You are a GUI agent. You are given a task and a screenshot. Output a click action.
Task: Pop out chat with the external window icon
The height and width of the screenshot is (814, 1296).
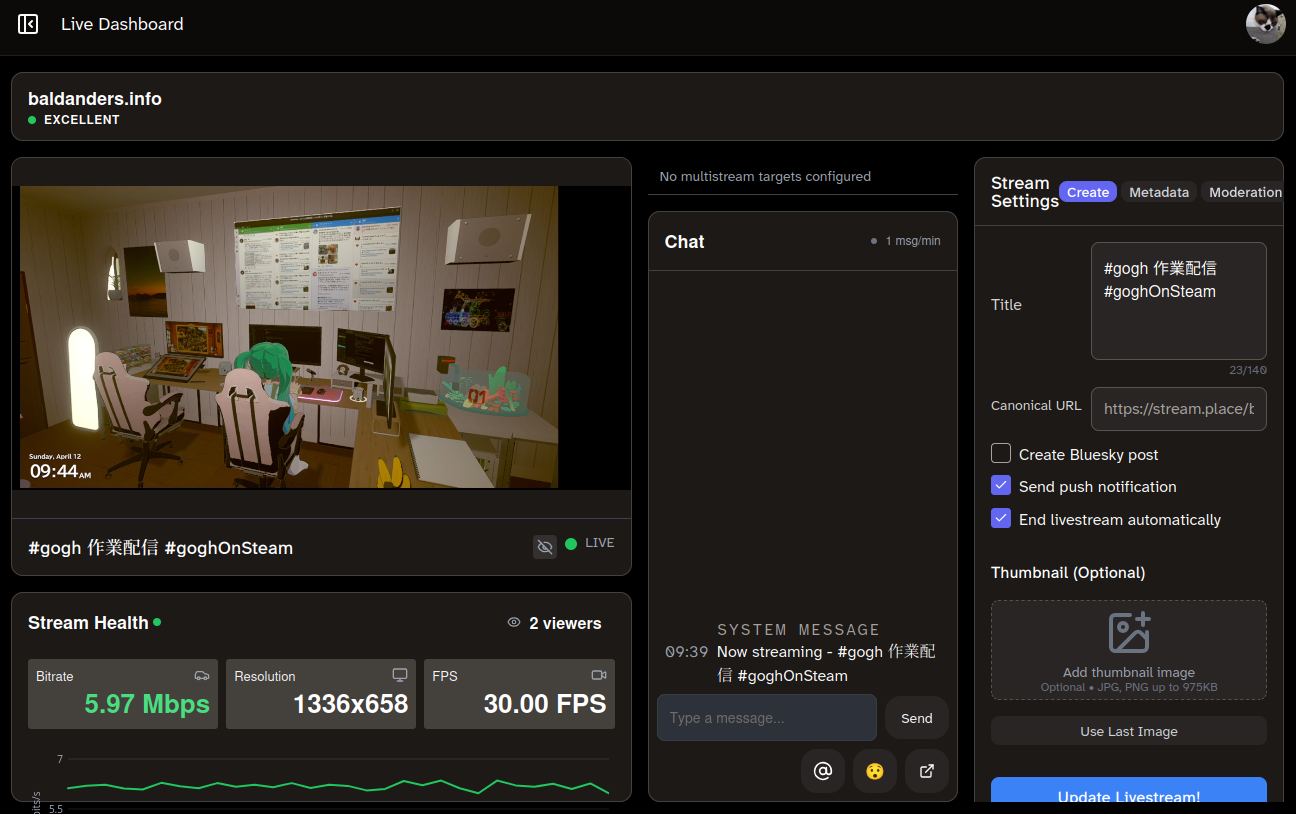pyautogui.click(x=927, y=771)
